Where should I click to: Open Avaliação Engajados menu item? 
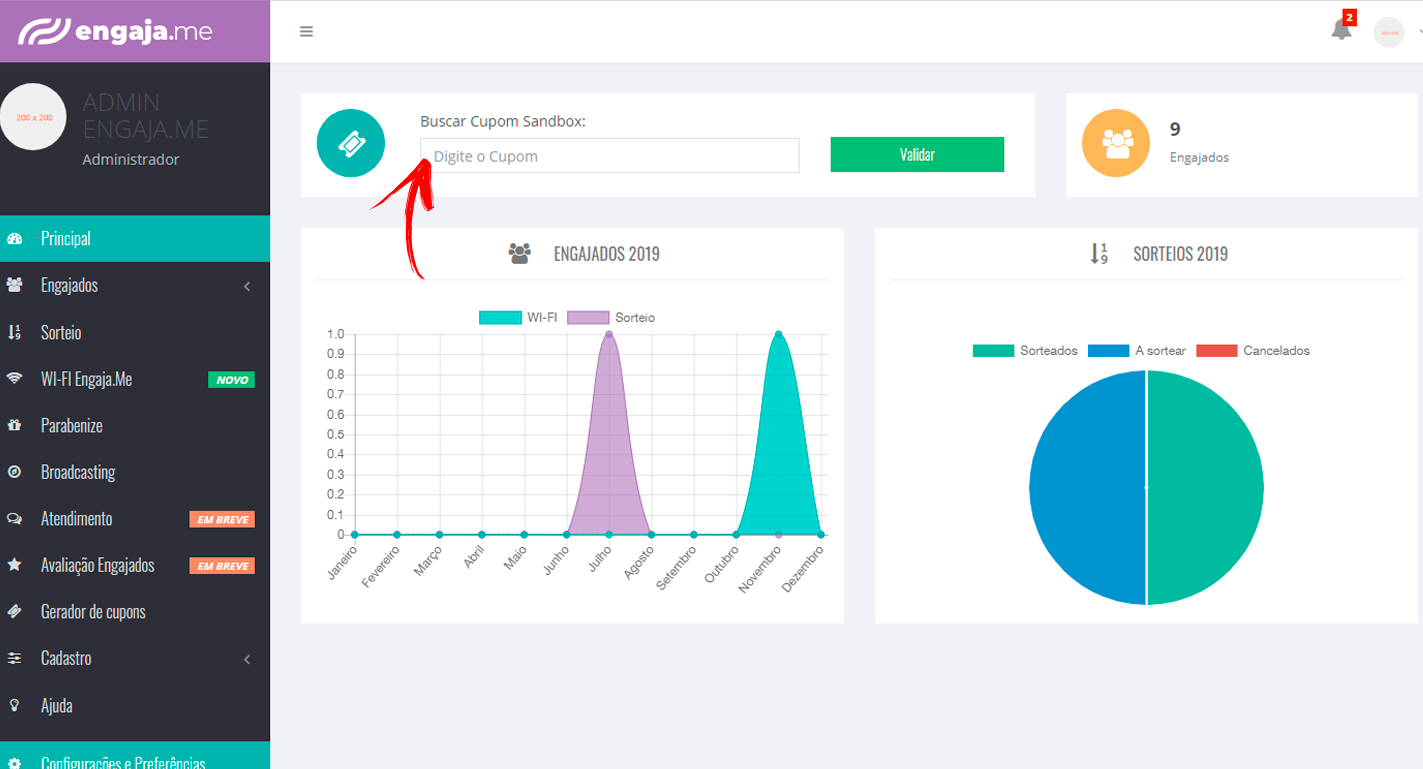pyautogui.click(x=135, y=565)
